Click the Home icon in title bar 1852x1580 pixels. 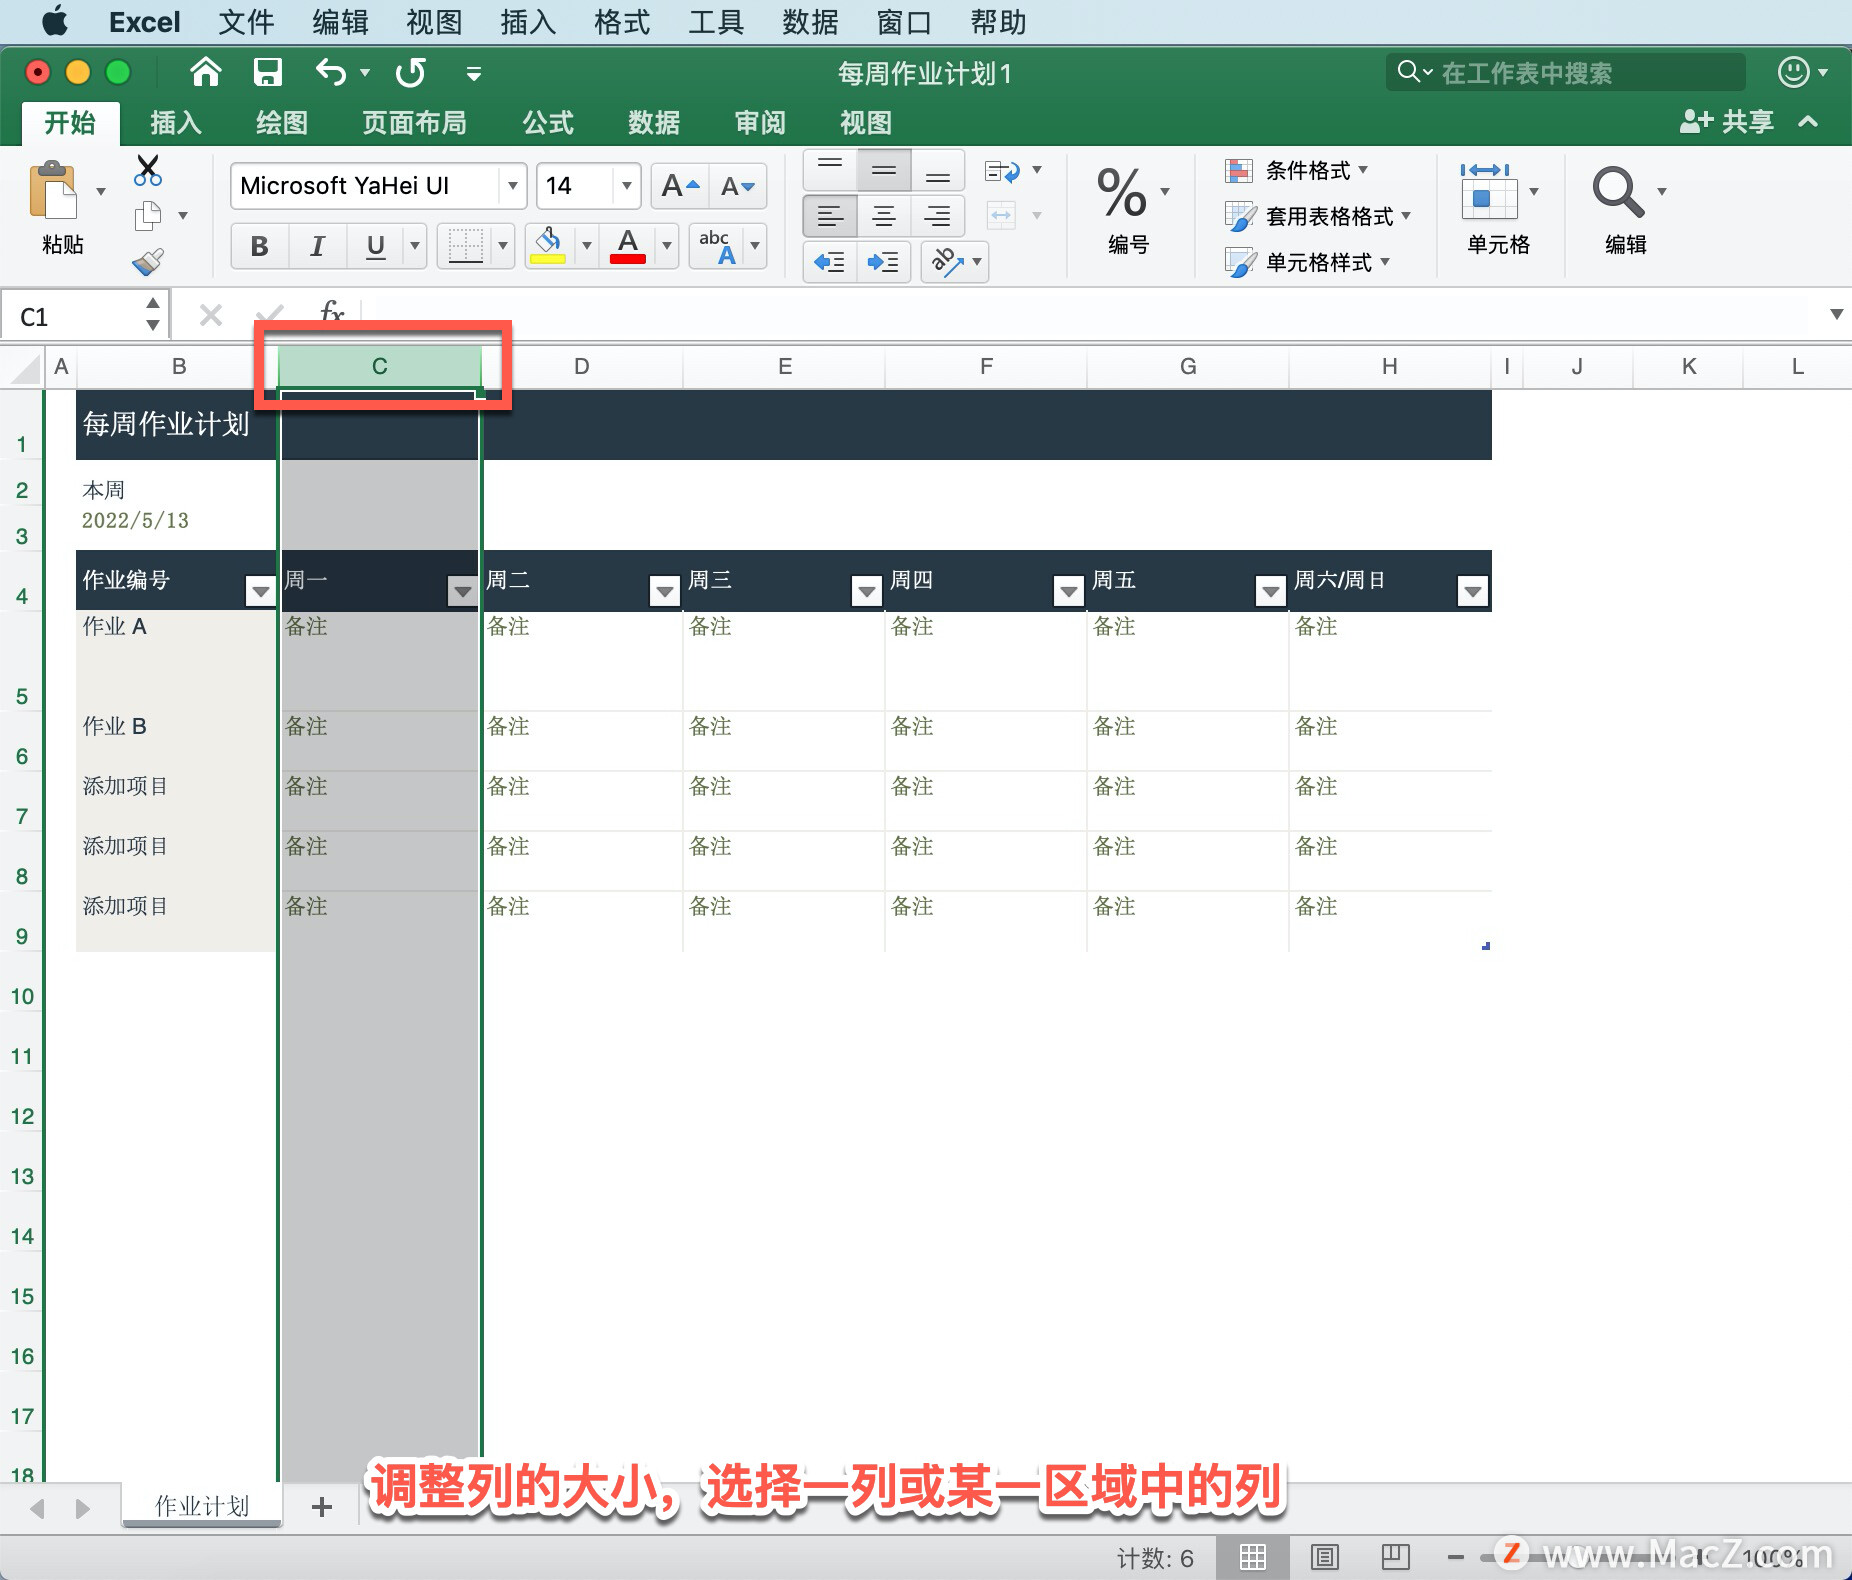click(x=205, y=72)
